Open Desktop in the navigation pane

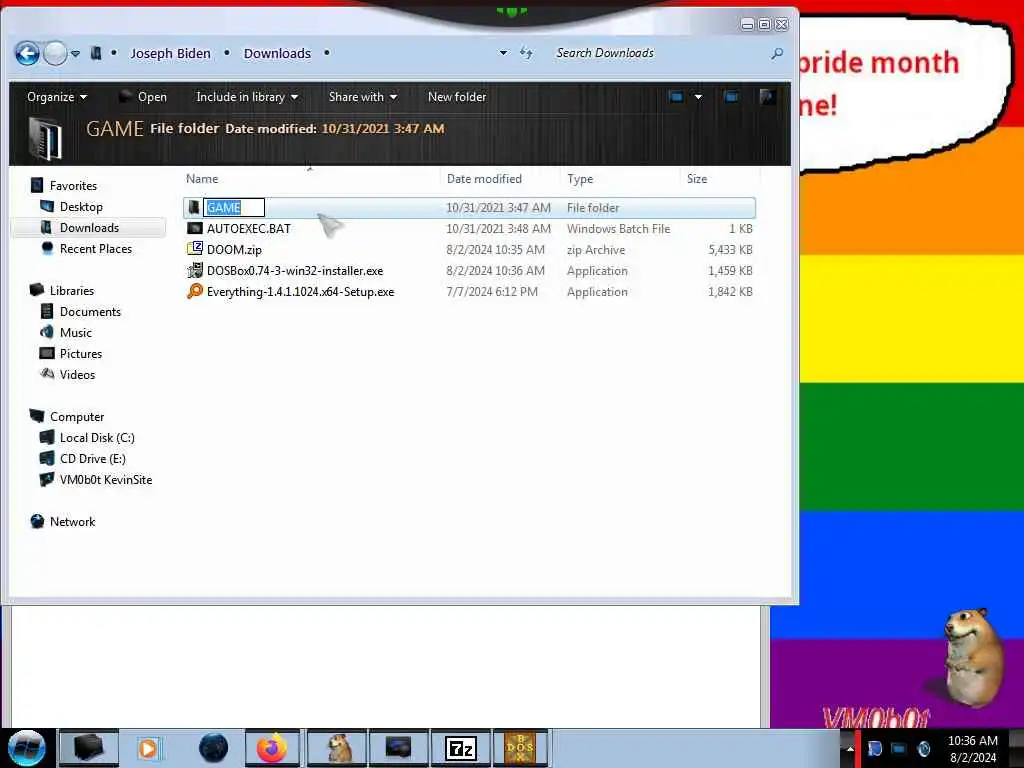click(x=81, y=206)
